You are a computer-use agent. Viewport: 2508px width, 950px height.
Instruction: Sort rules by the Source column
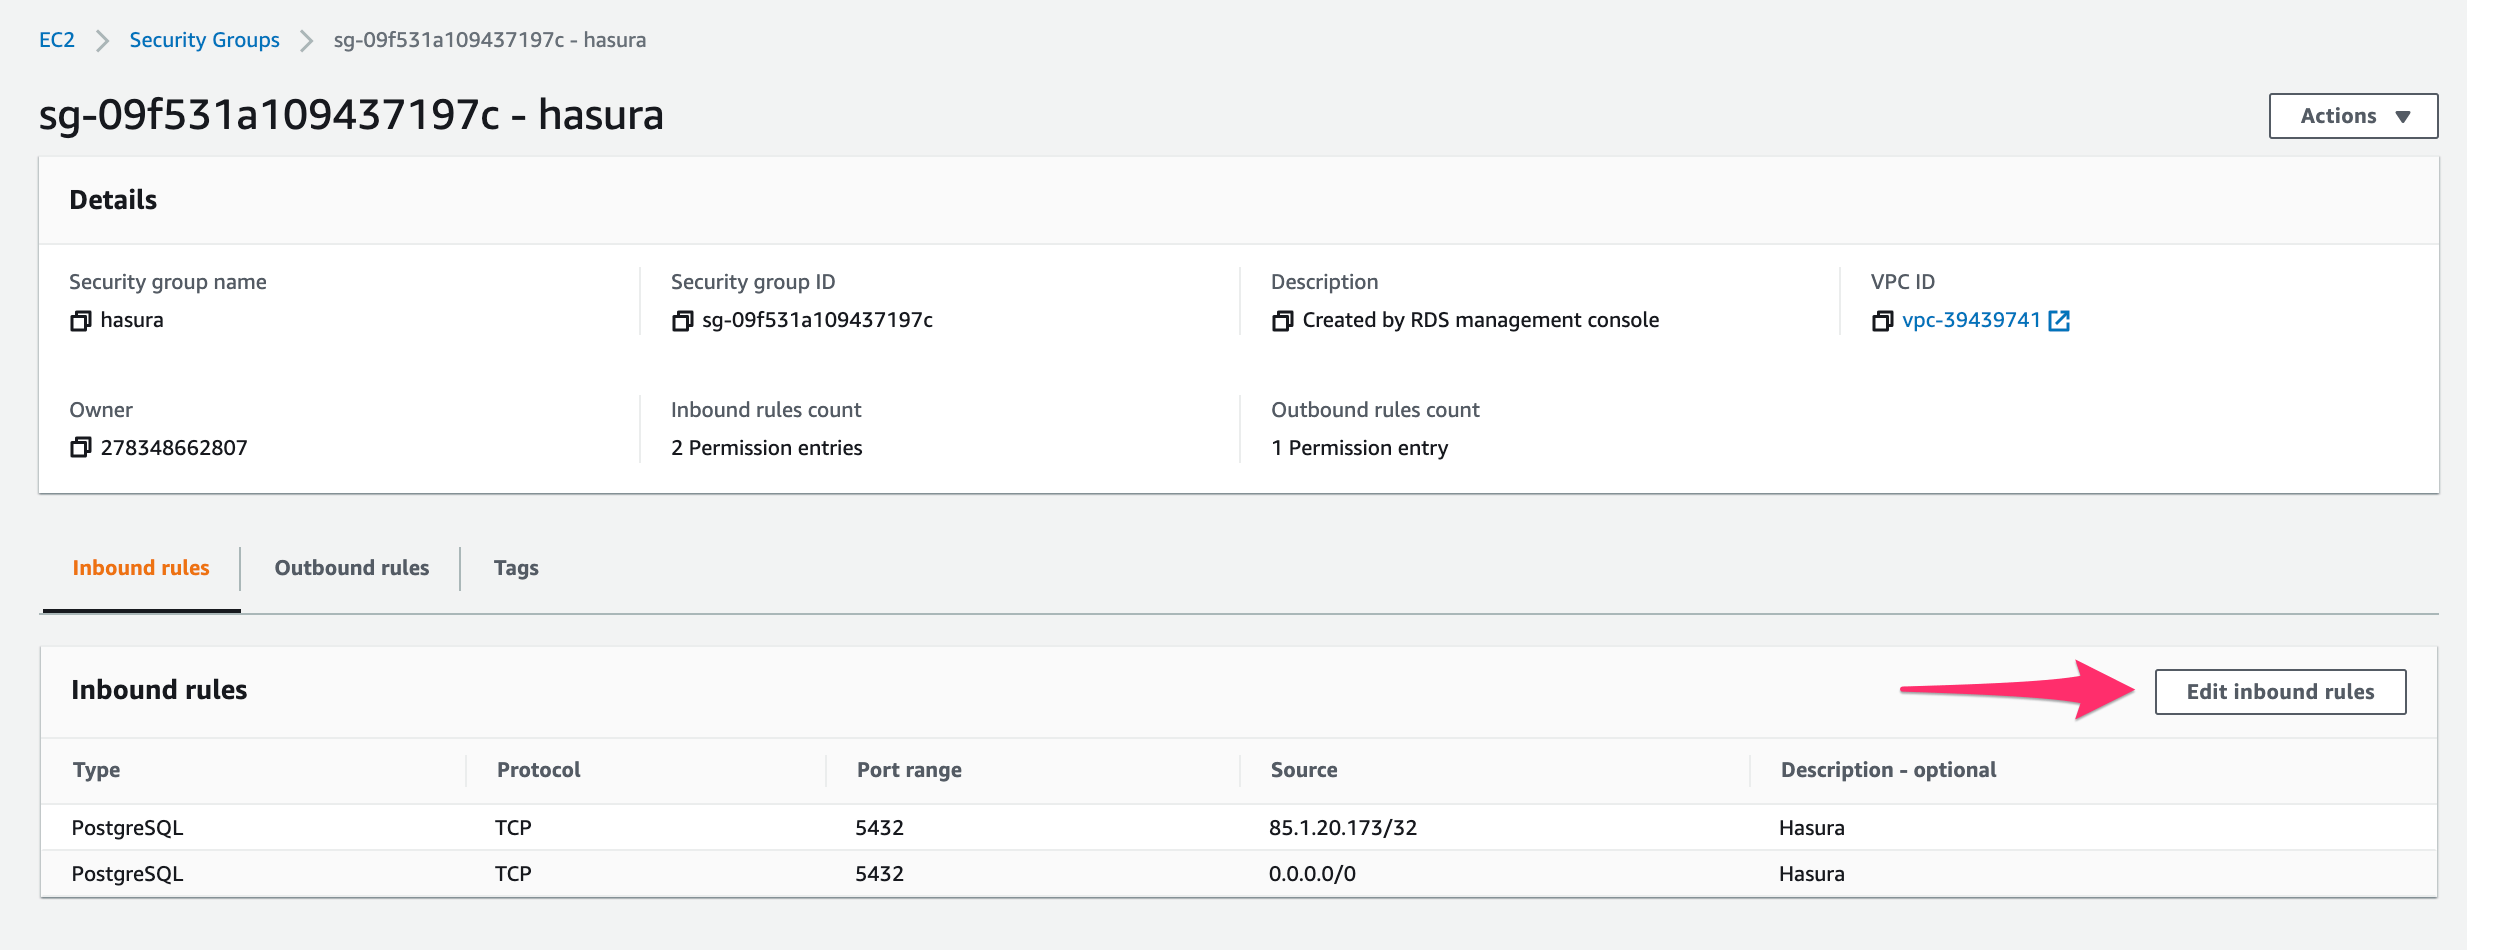(1302, 769)
